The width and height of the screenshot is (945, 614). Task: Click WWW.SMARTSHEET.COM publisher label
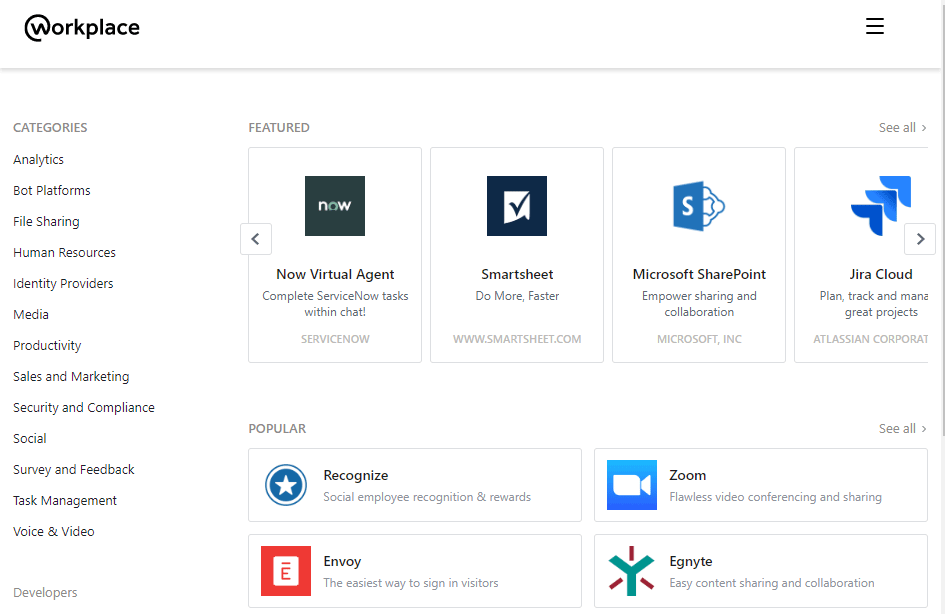[x=517, y=339]
